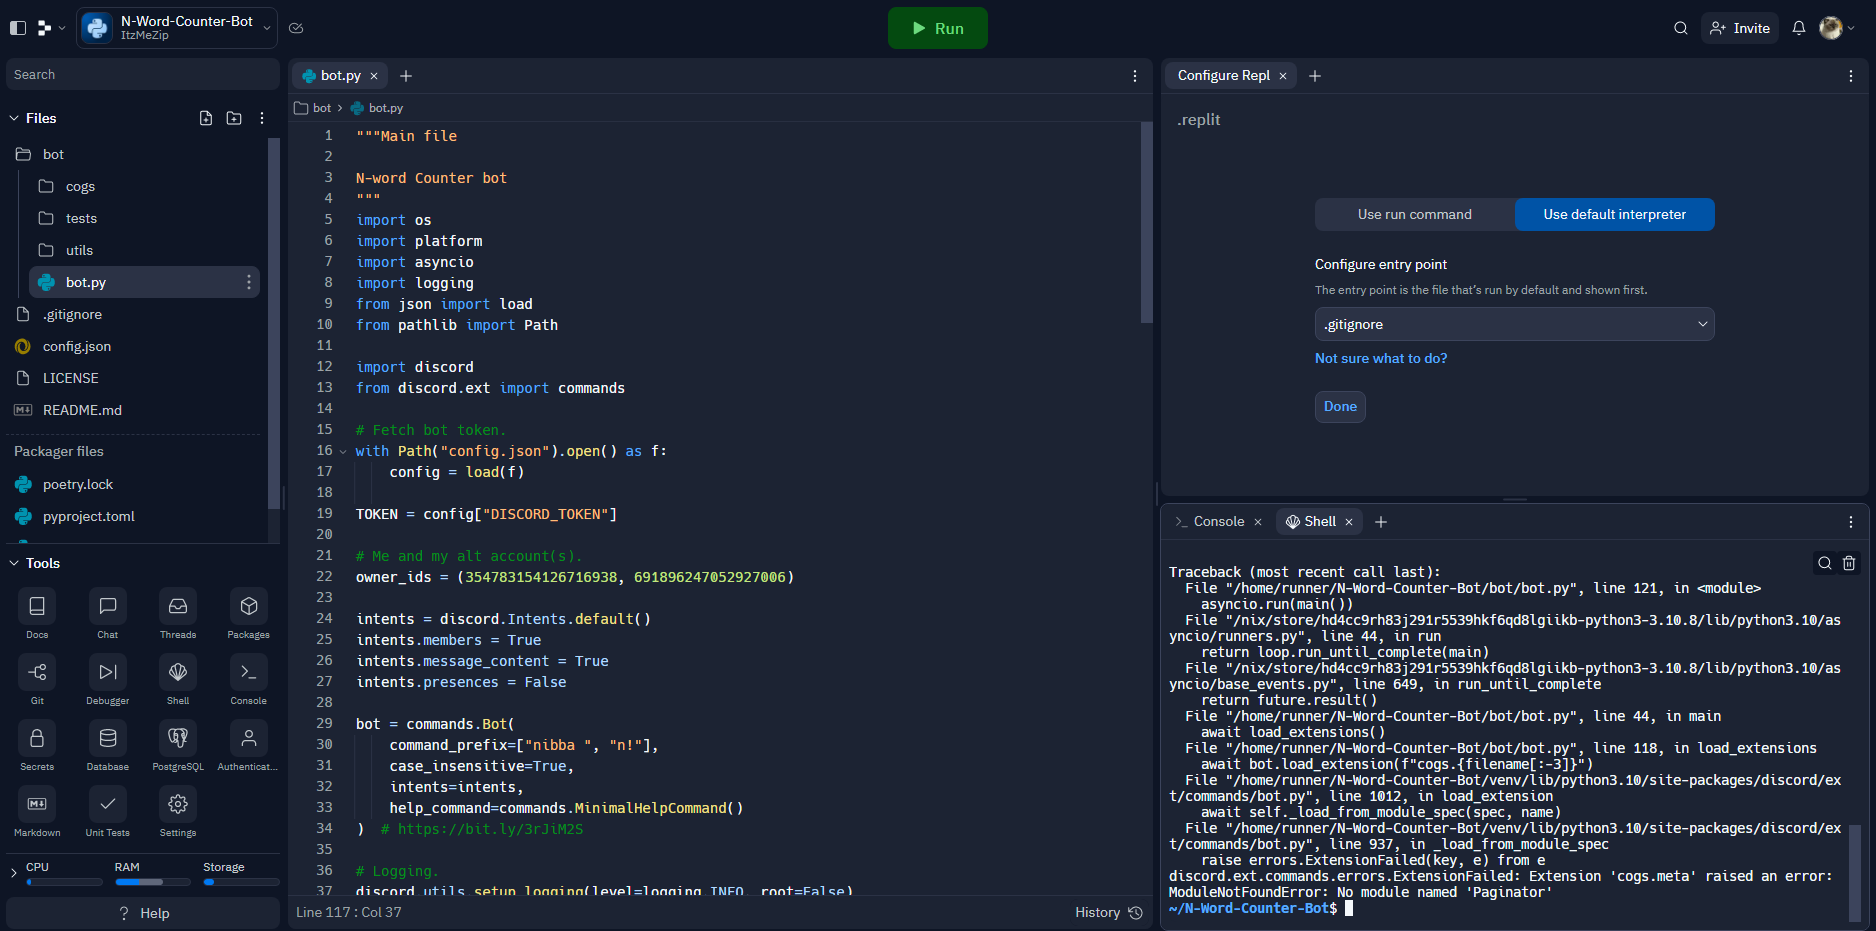This screenshot has height=931, width=1876.
Task: Close the bot.py tab
Action: pyautogui.click(x=374, y=76)
